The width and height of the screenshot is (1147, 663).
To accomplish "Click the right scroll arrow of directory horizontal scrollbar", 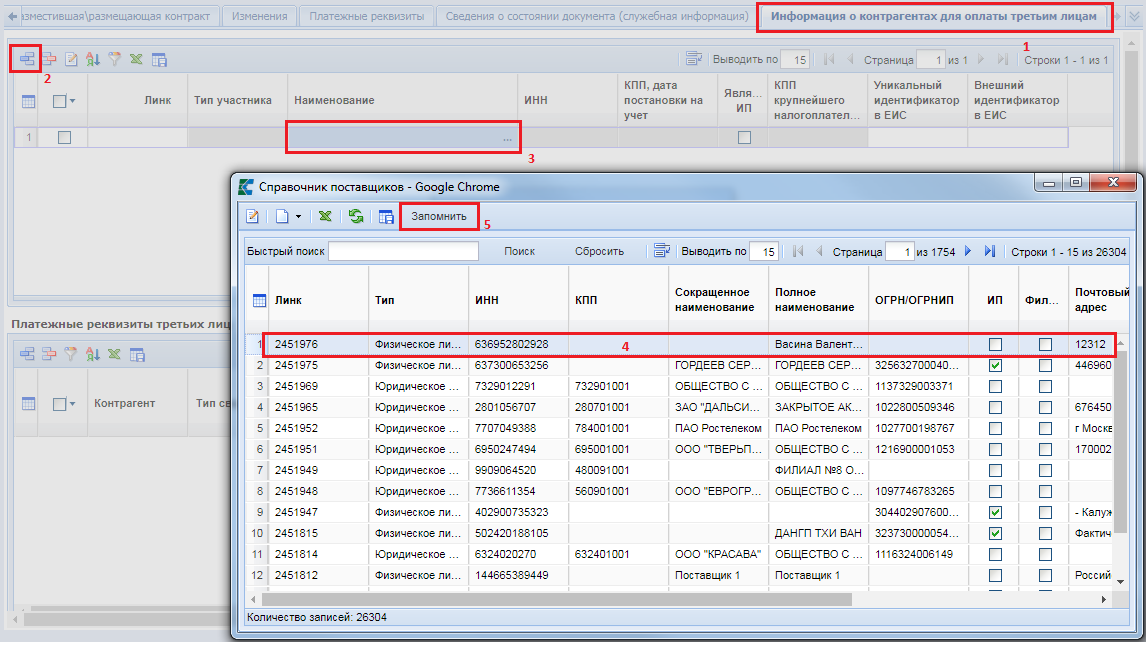I will pos(1103,599).
